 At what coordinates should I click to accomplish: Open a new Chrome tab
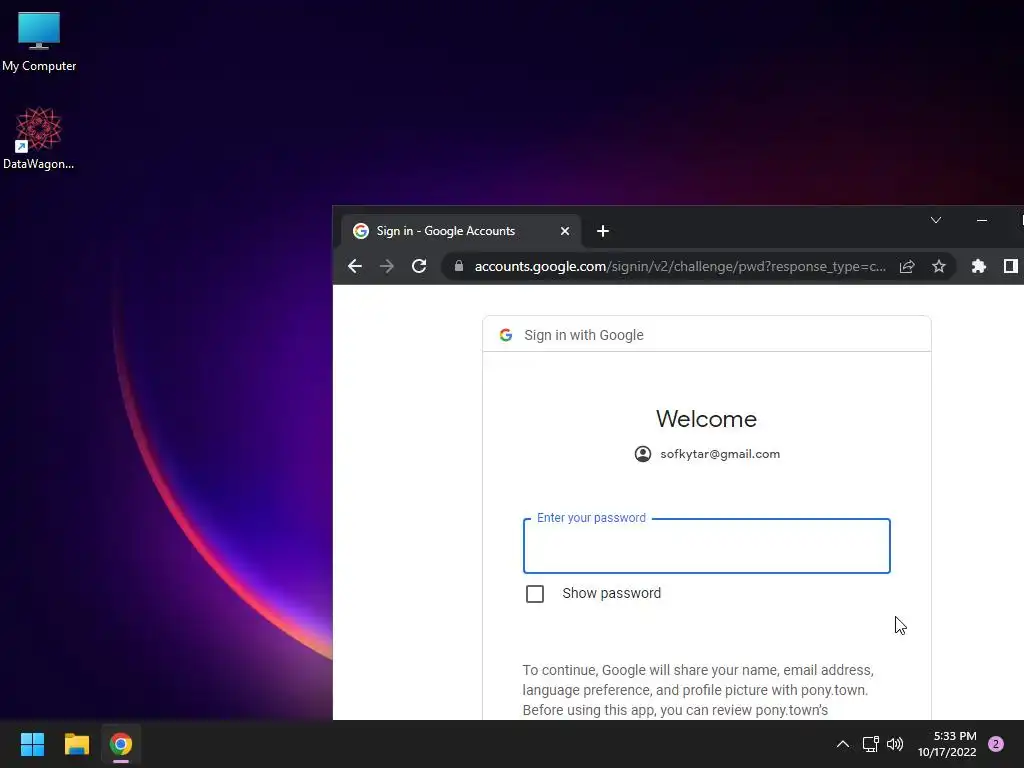click(x=603, y=231)
